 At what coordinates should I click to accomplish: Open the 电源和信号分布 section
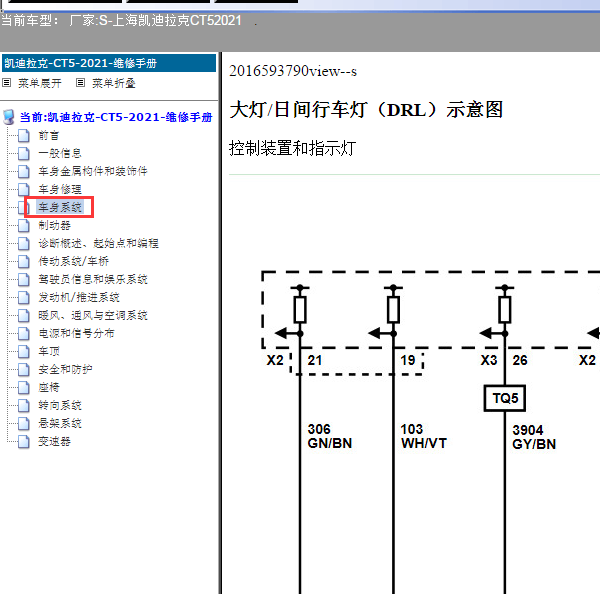pos(76,333)
